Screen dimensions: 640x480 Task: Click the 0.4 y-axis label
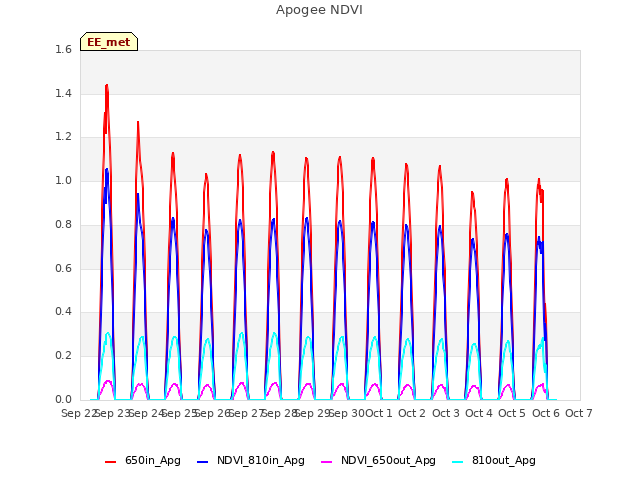click(63, 311)
